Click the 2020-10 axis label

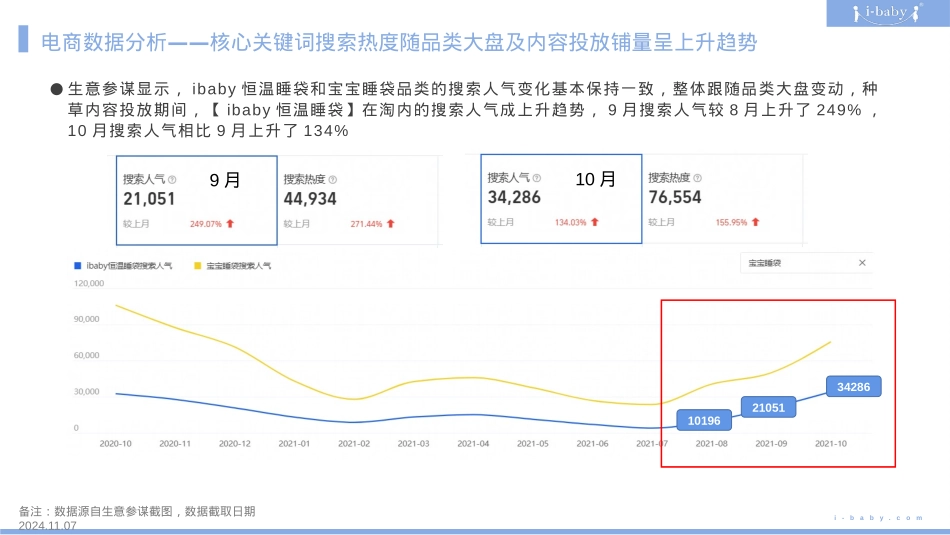point(115,444)
